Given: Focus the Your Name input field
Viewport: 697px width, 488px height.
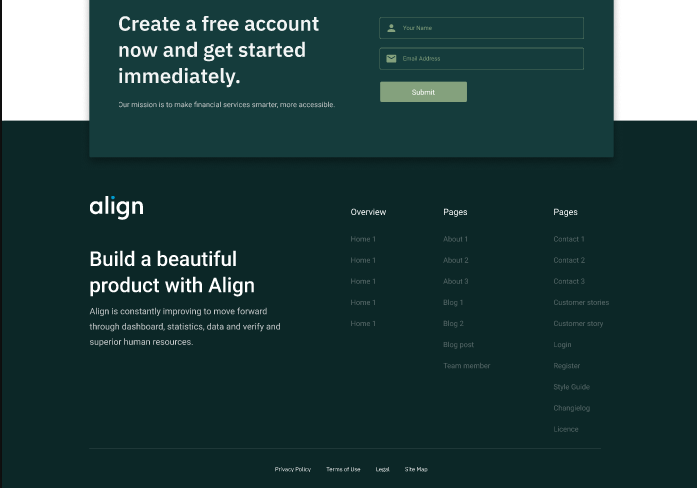Looking at the screenshot, I should (x=481, y=28).
